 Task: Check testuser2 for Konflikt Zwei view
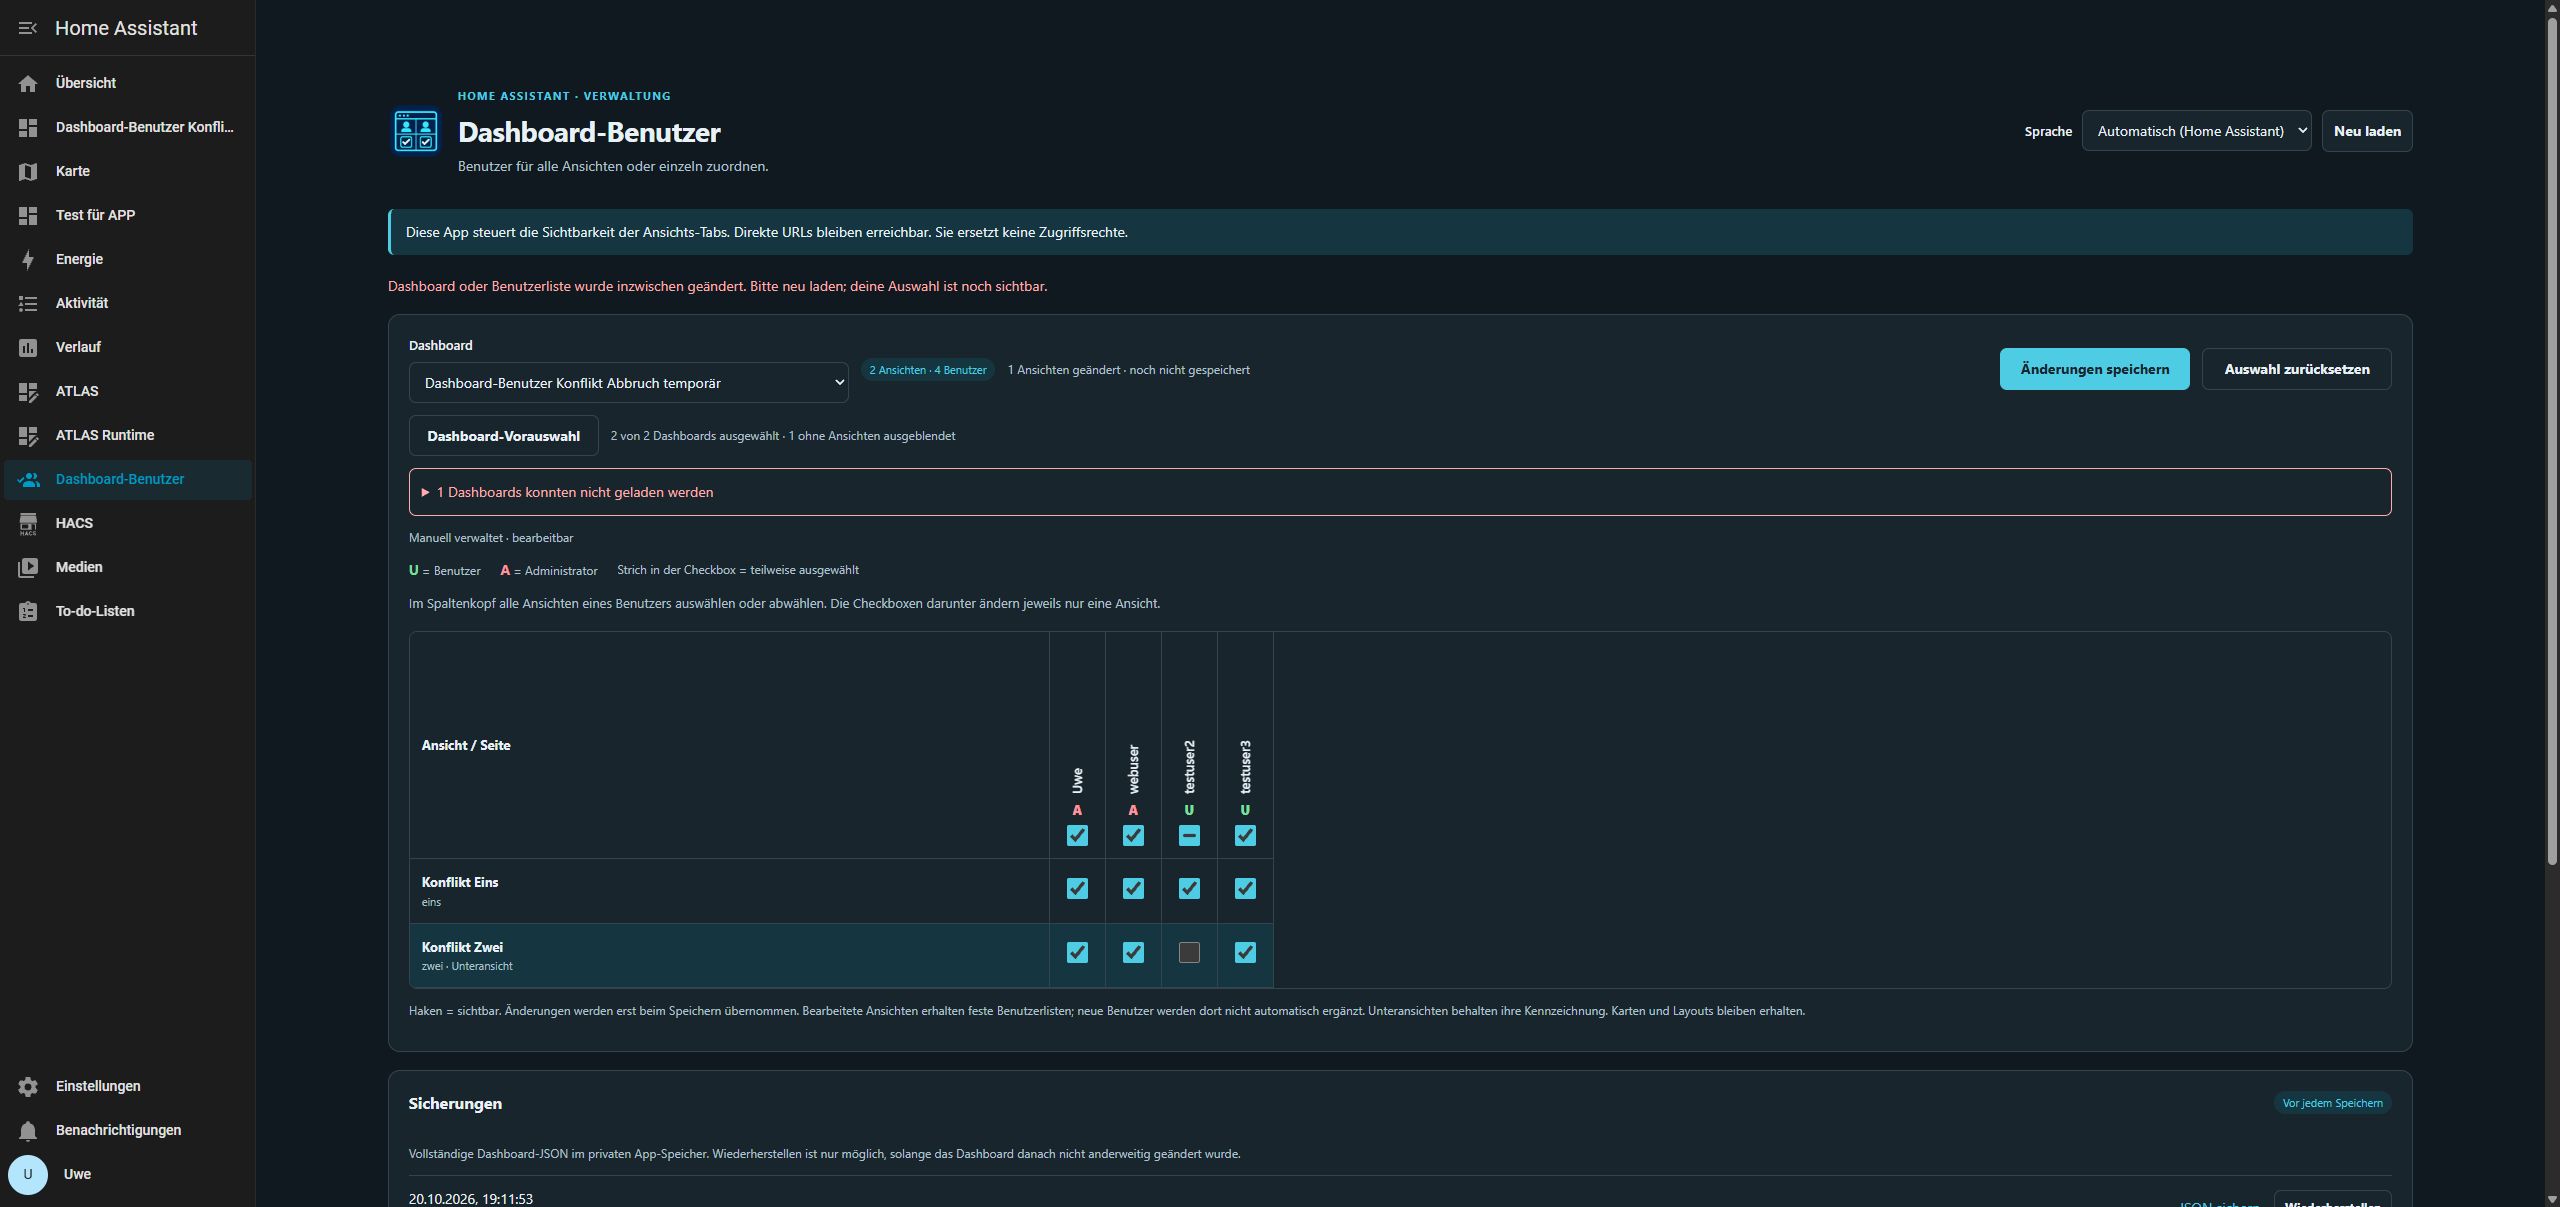coord(1189,952)
